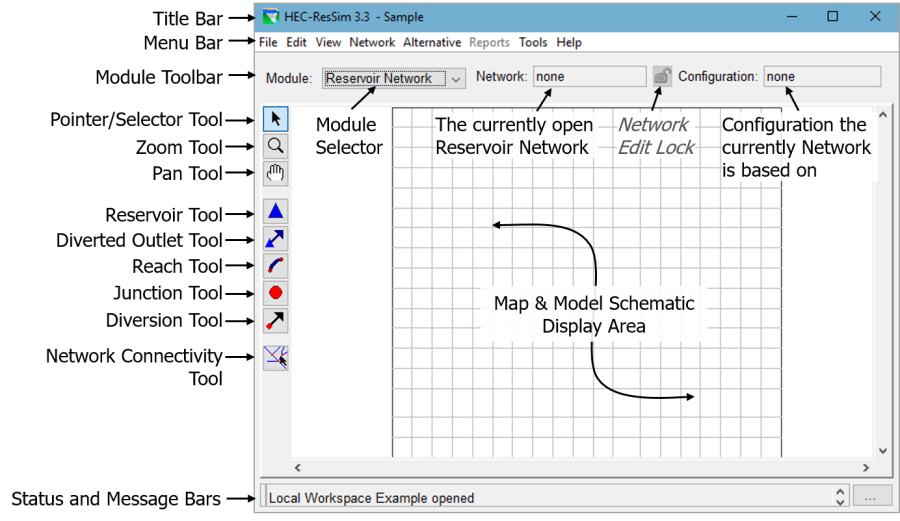Select the blue triangle Reservoir tool
Screen dimensions: 900x521
pos(276,212)
